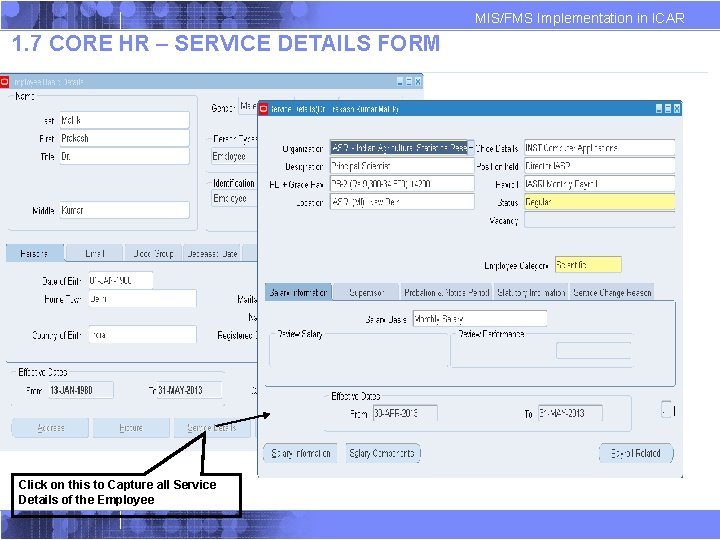Minimize the Employee Basic Details window
The width and height of the screenshot is (720, 540).
[x=400, y=81]
